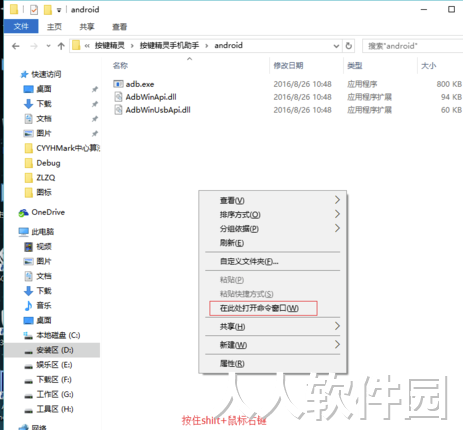Open Quick Access Toolbar customize dropdown

pos(59,10)
